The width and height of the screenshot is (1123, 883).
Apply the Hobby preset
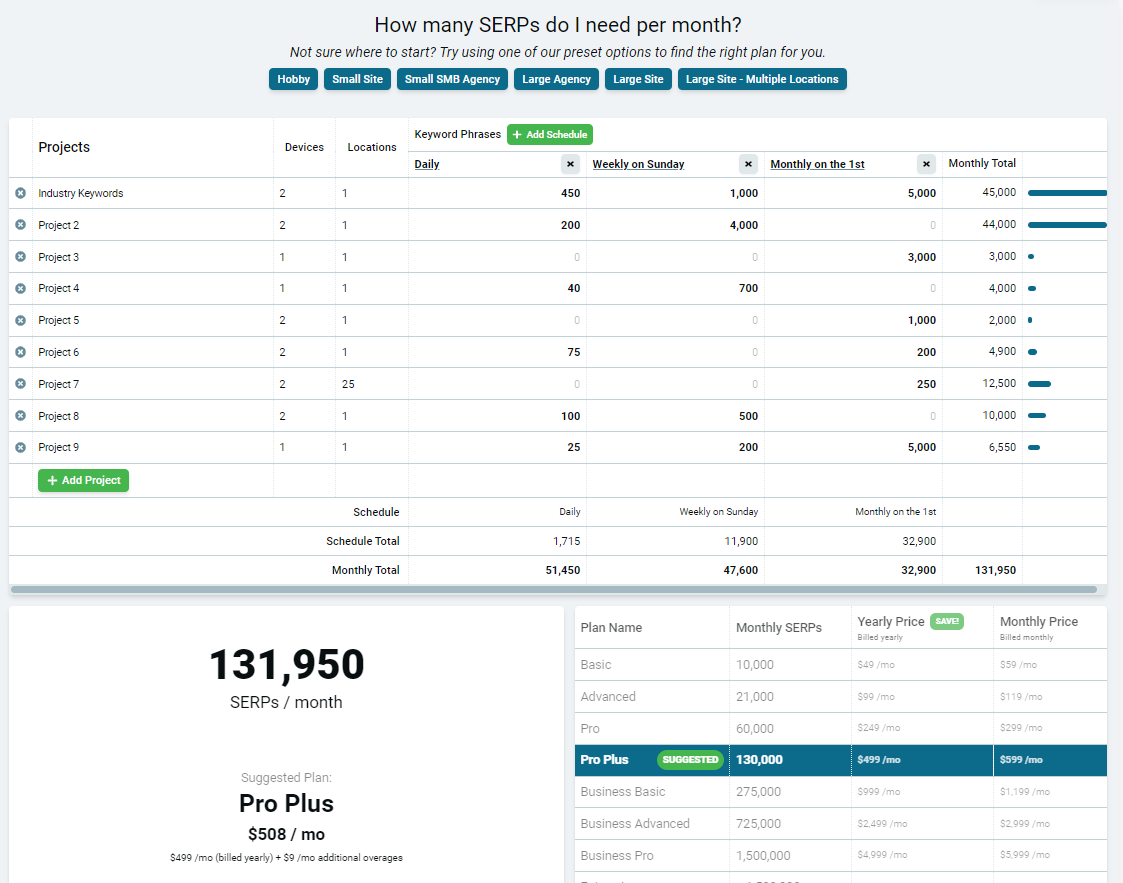(x=294, y=79)
